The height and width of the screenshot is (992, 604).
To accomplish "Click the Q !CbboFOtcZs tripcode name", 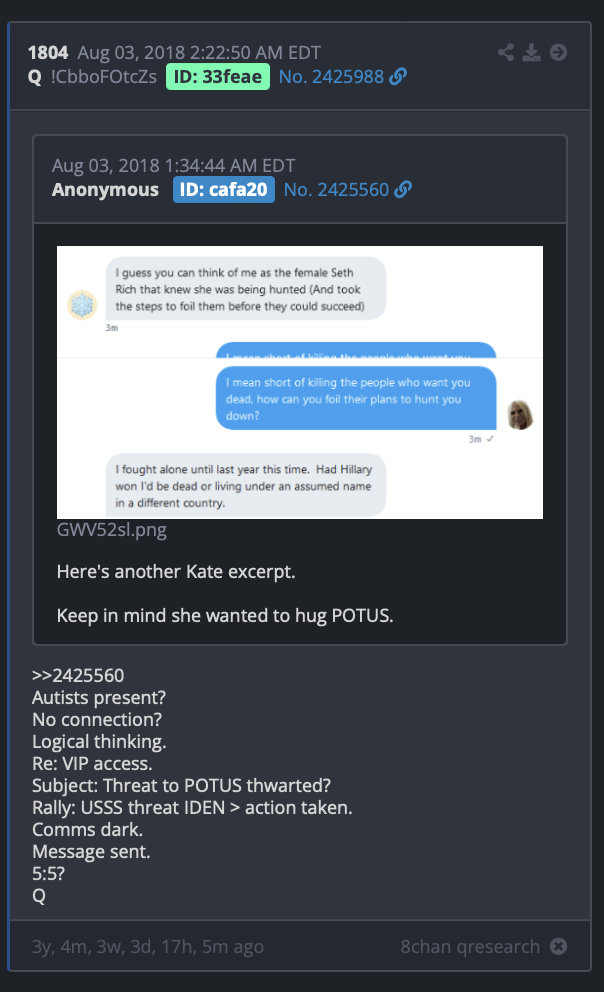I will (x=92, y=77).
